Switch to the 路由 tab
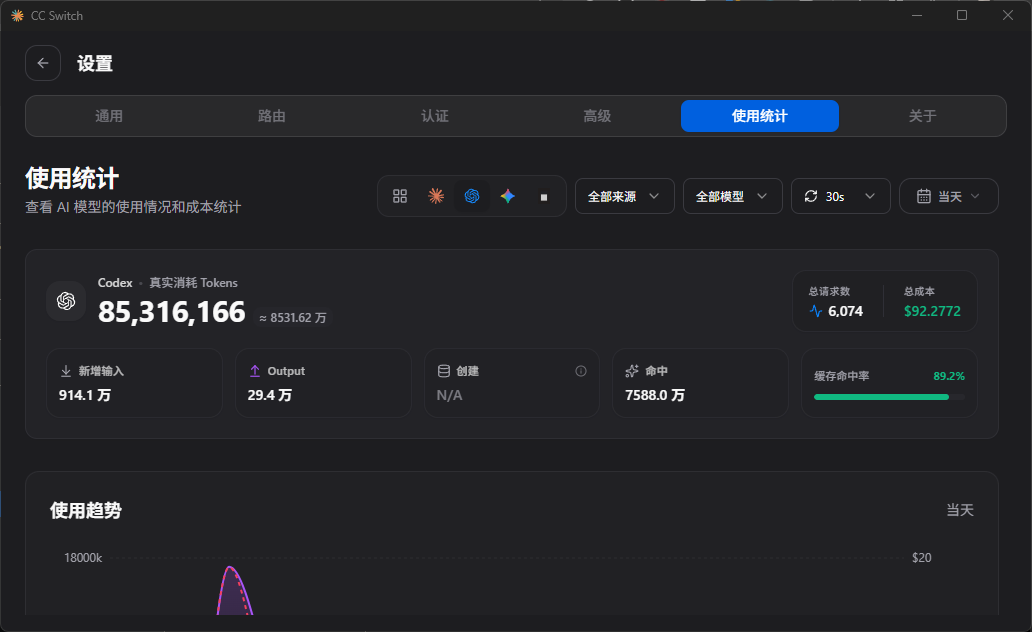1032x632 pixels. click(x=271, y=116)
